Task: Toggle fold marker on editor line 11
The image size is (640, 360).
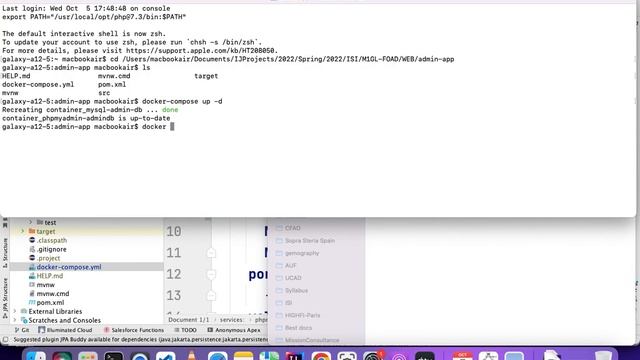Action: (x=211, y=253)
